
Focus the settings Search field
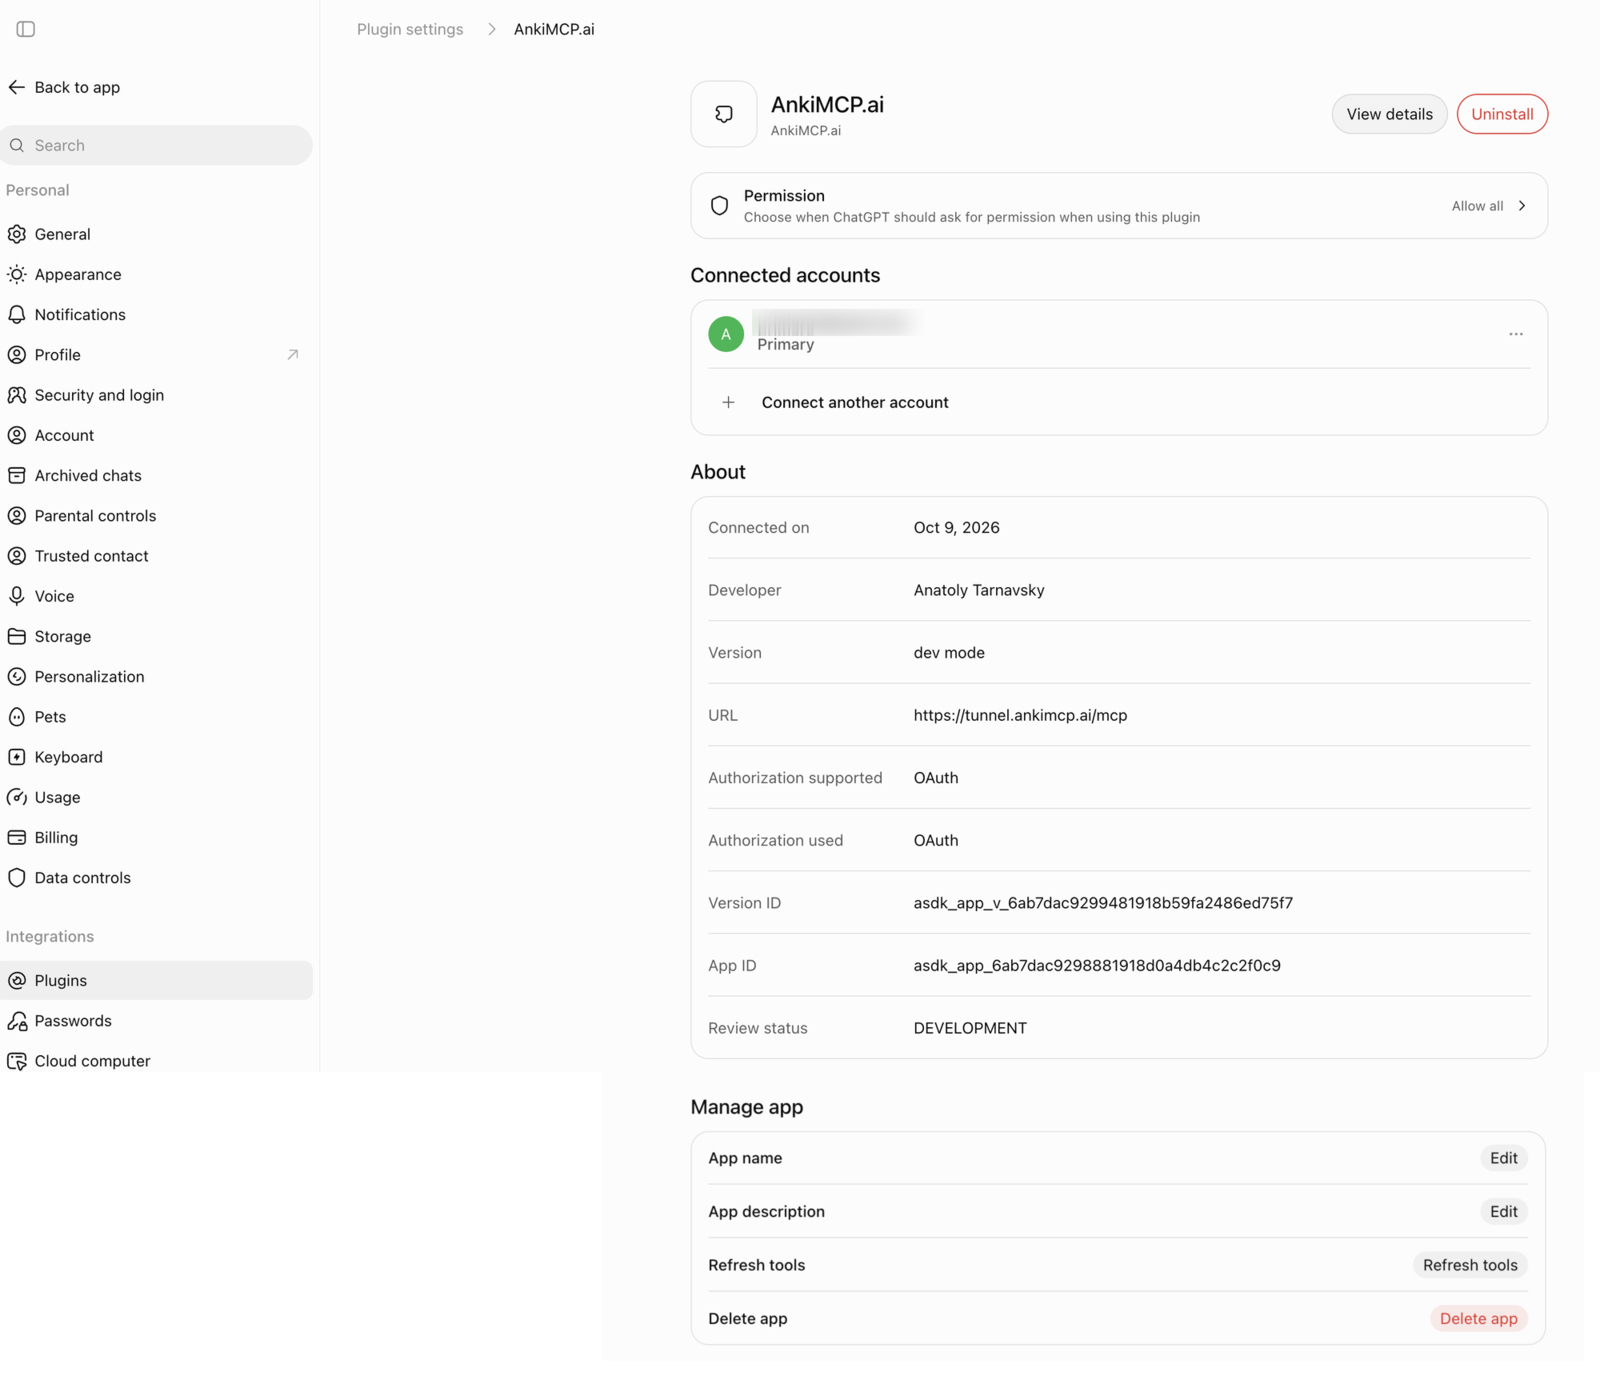coord(156,145)
